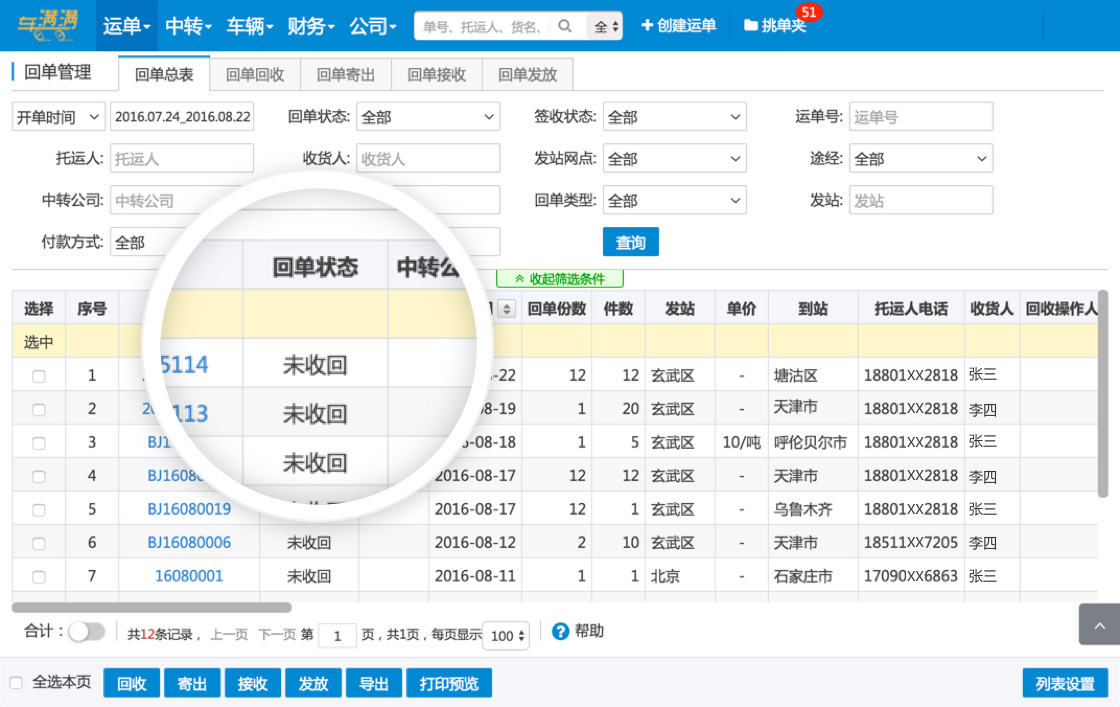Click the 运单号 input field
Screen dimensions: 1120x707
click(920, 117)
